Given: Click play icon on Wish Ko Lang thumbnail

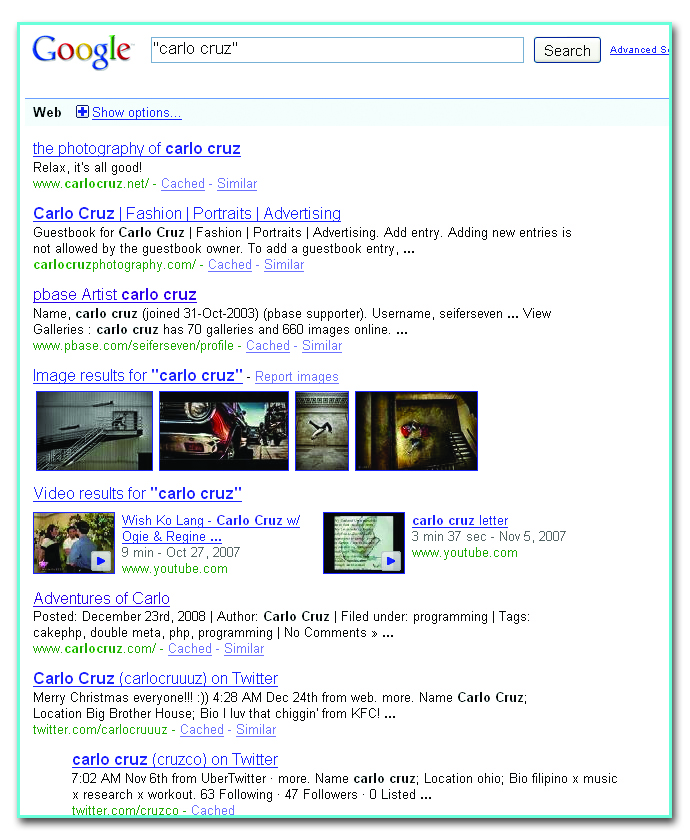Looking at the screenshot, I should click(101, 561).
